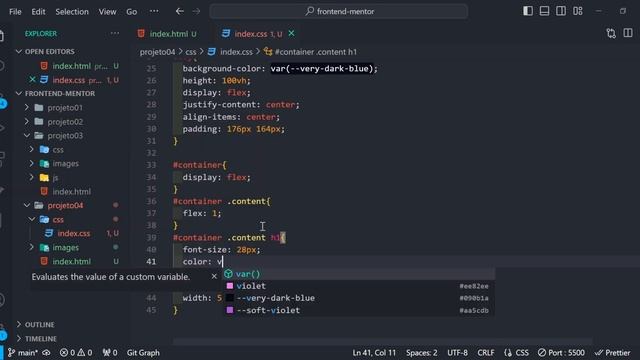This screenshot has height=360, width=640.
Task: Click Port : 5500 live server status item
Action: (561, 353)
